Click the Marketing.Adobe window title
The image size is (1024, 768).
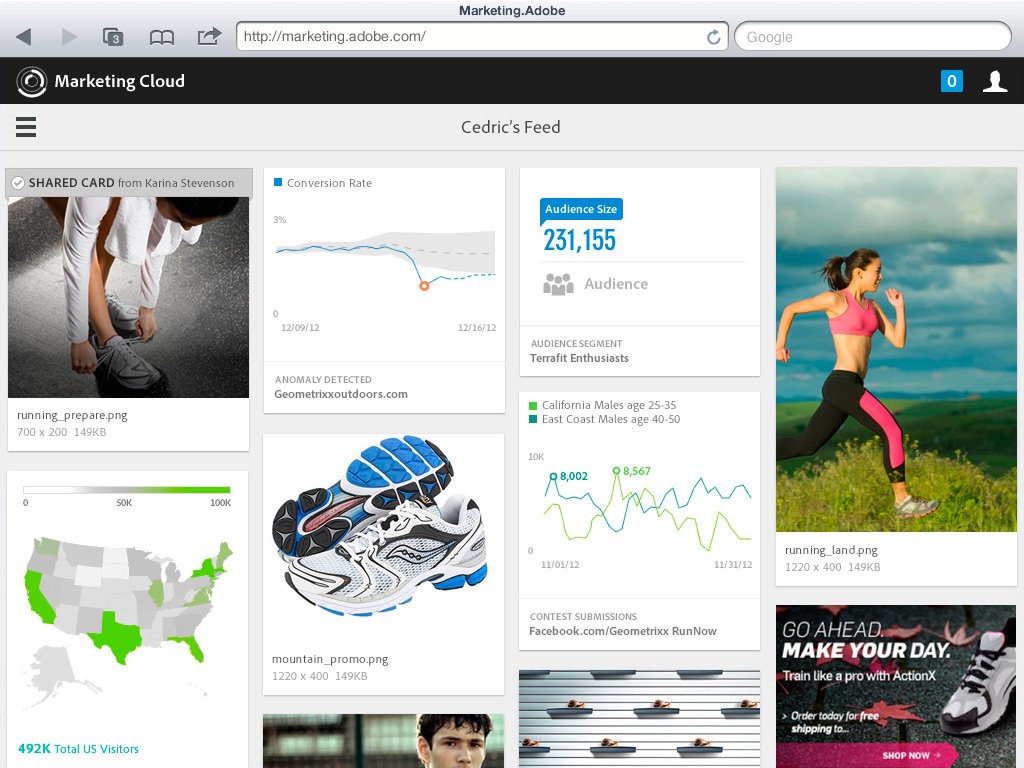point(512,10)
